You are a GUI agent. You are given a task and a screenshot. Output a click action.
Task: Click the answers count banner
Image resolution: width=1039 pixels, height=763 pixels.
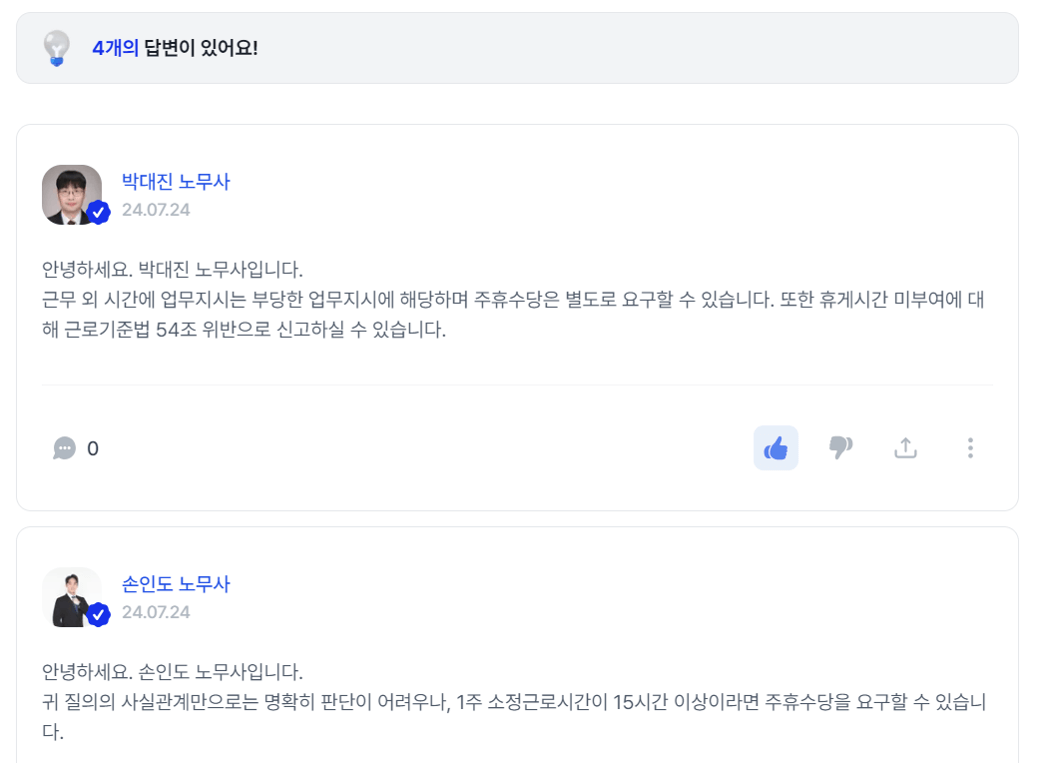pyautogui.click(x=519, y=45)
